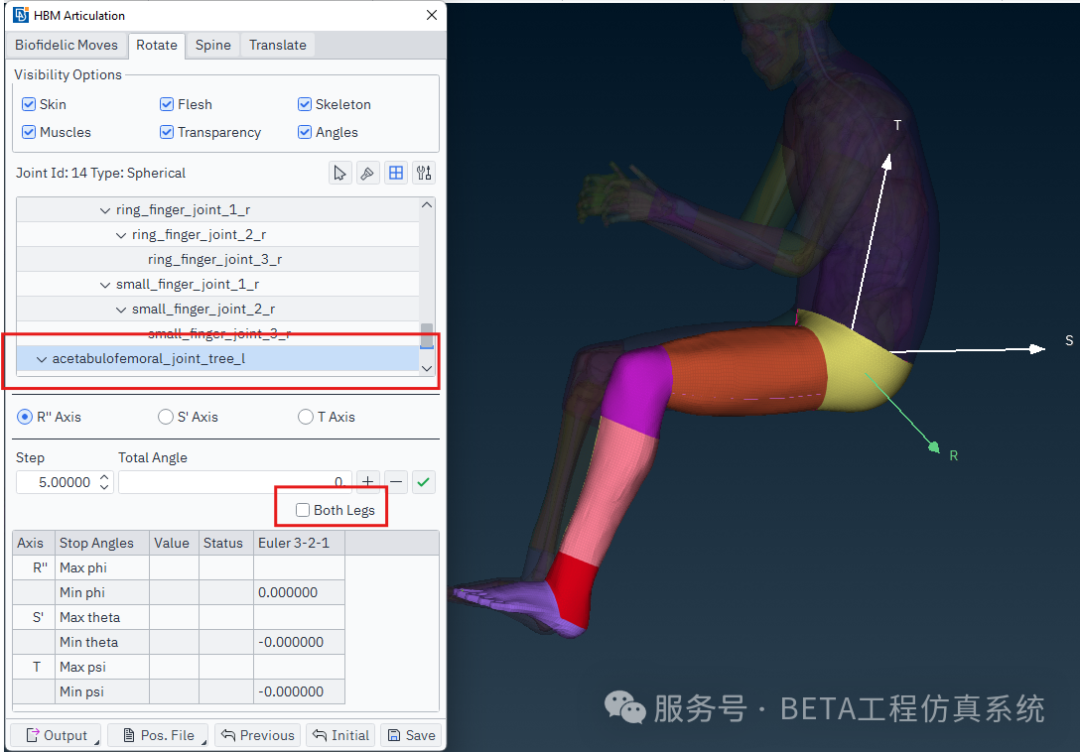The height and width of the screenshot is (752, 1080).
Task: Click the minus button to decrease angle
Action: (396, 482)
